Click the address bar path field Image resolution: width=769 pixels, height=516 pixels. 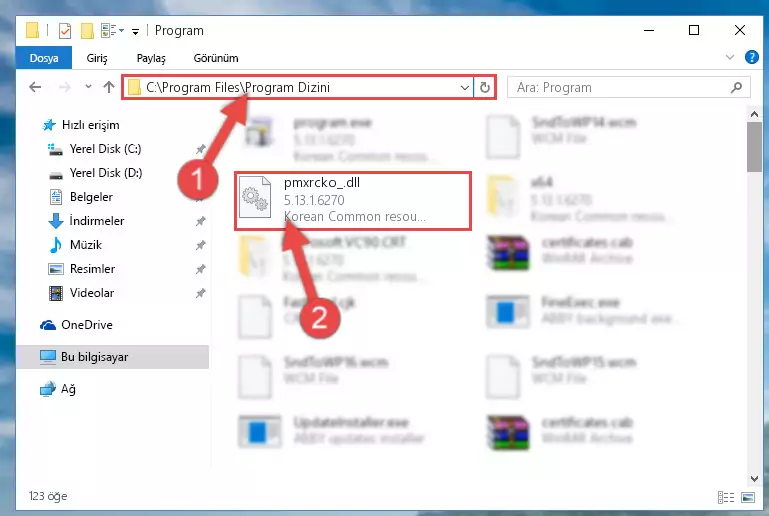297,87
